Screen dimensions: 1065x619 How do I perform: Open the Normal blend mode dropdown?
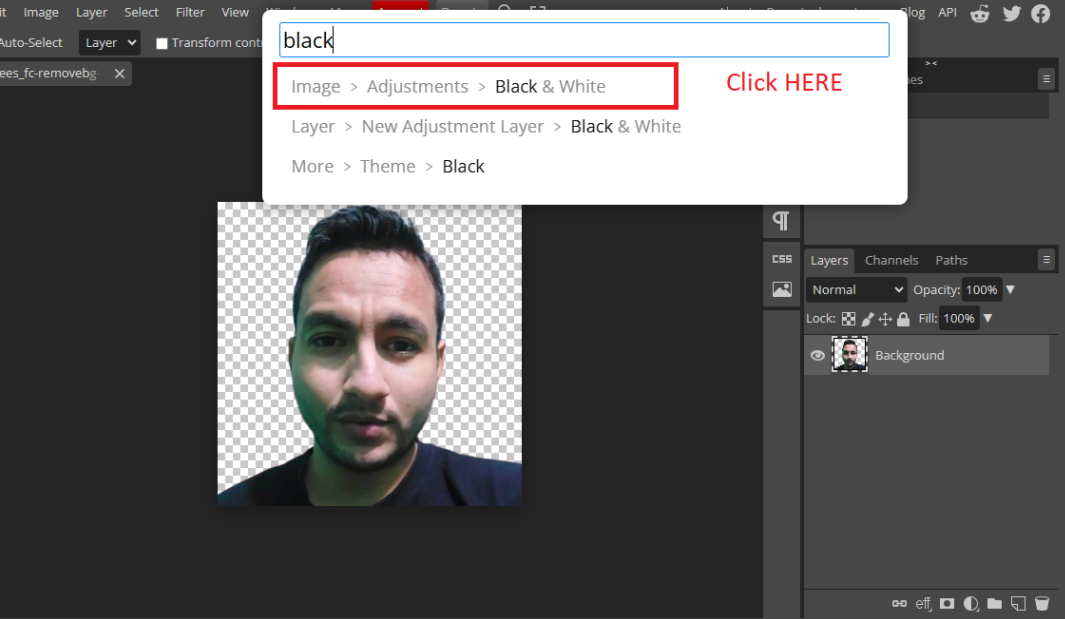(x=856, y=290)
